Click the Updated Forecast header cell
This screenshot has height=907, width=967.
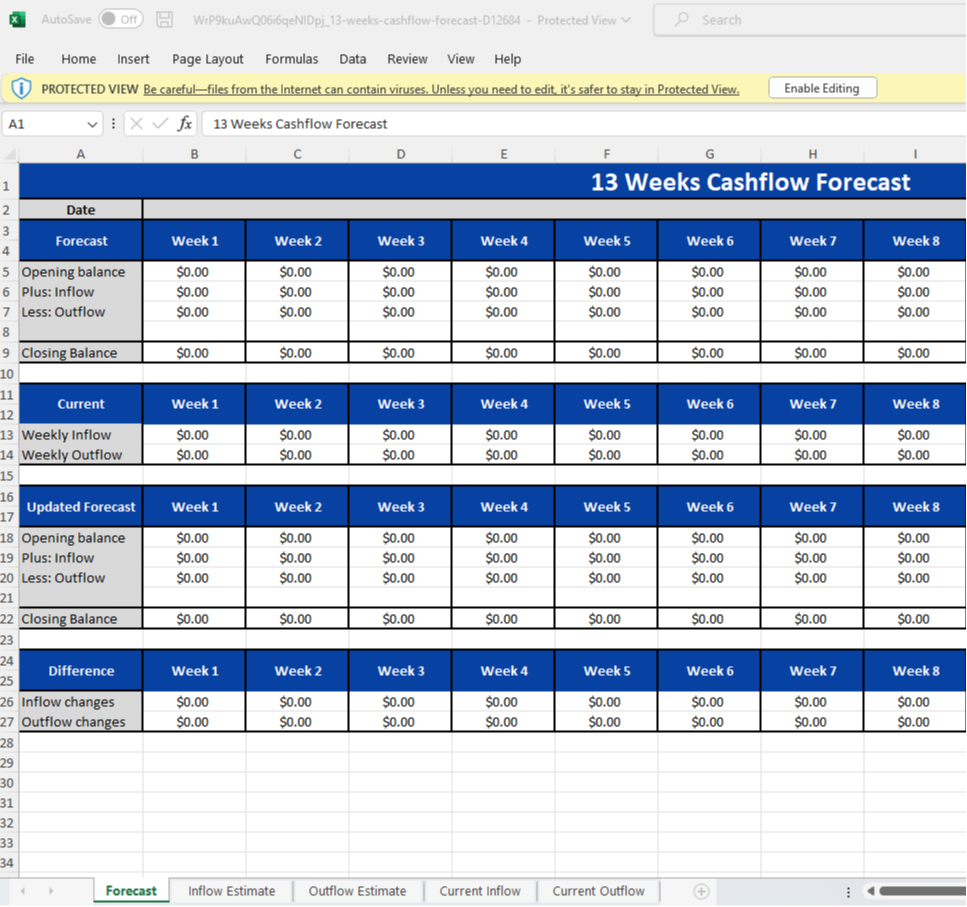click(x=81, y=507)
